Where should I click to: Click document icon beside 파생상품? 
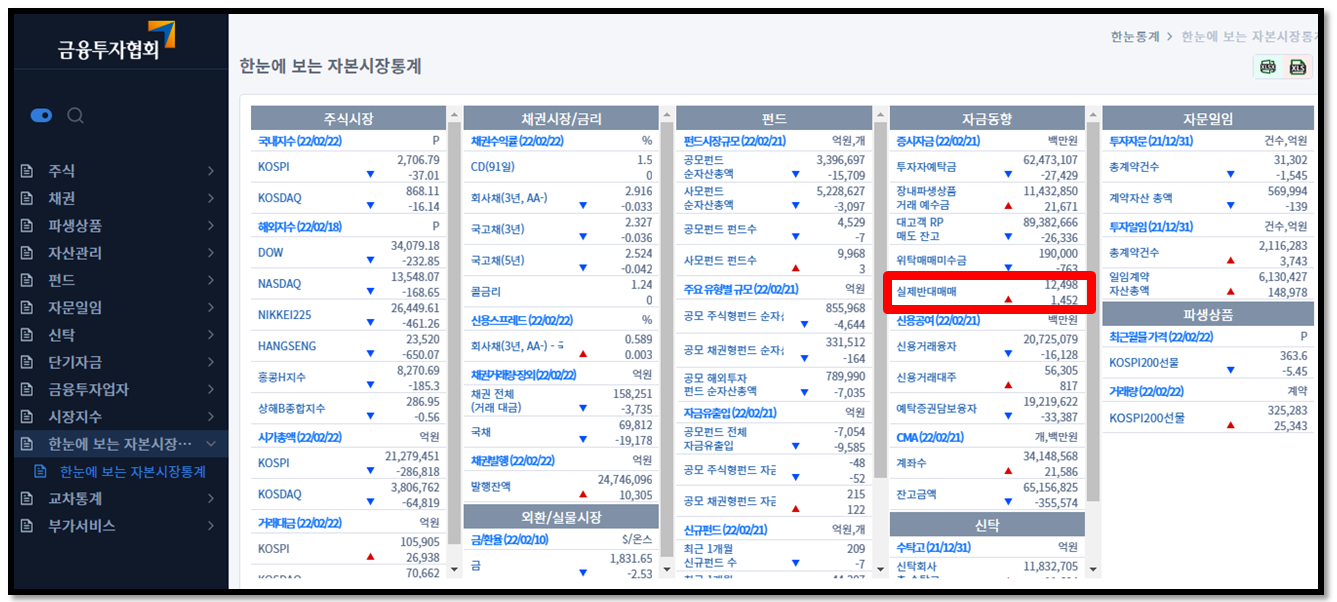pos(27,226)
